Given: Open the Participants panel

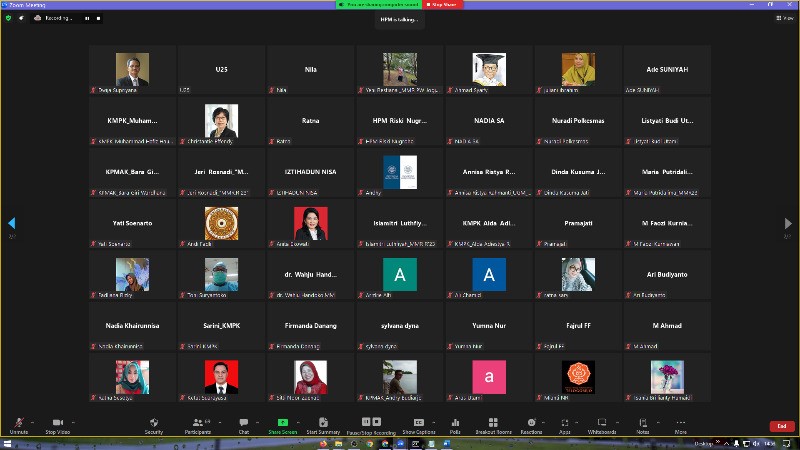Looking at the screenshot, I should click(197, 423).
